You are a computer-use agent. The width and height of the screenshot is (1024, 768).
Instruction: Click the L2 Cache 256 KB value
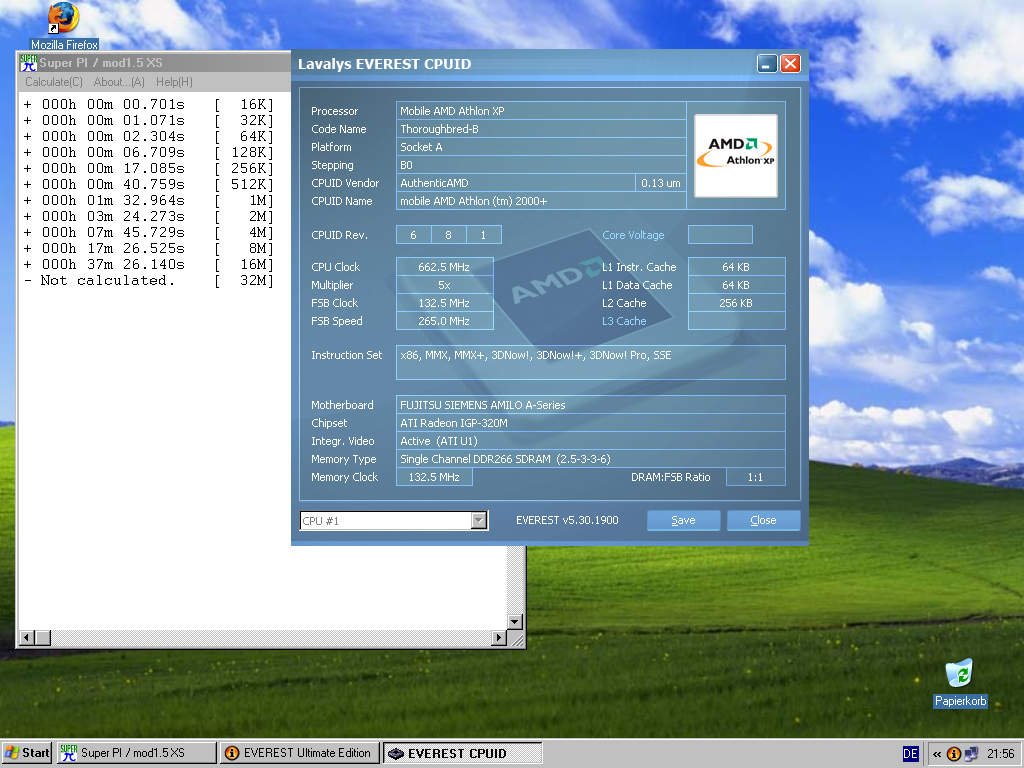[736, 303]
